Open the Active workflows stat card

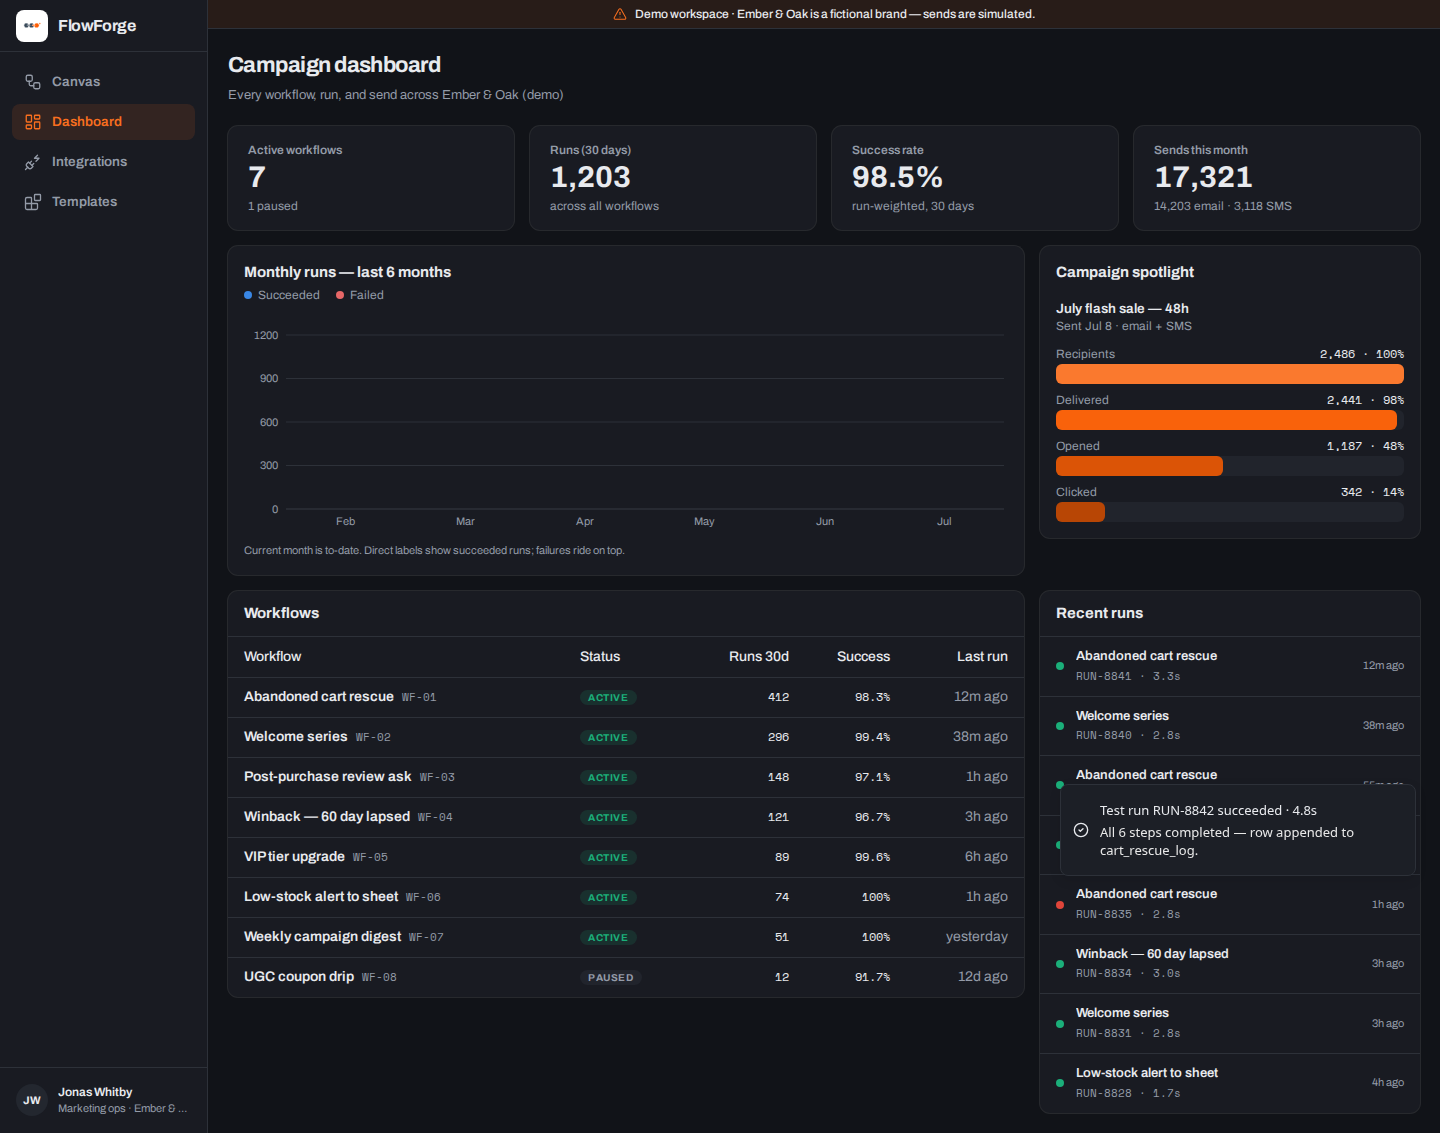click(x=371, y=178)
